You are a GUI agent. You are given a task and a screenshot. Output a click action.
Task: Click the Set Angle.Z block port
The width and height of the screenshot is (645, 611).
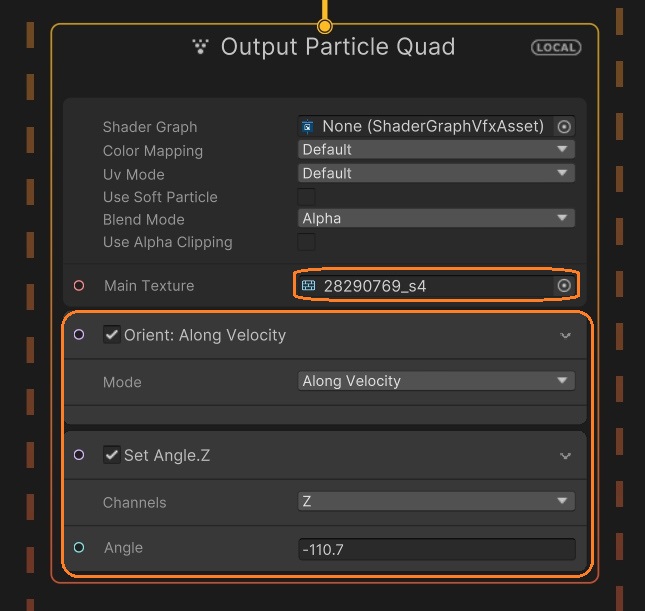pos(79,455)
